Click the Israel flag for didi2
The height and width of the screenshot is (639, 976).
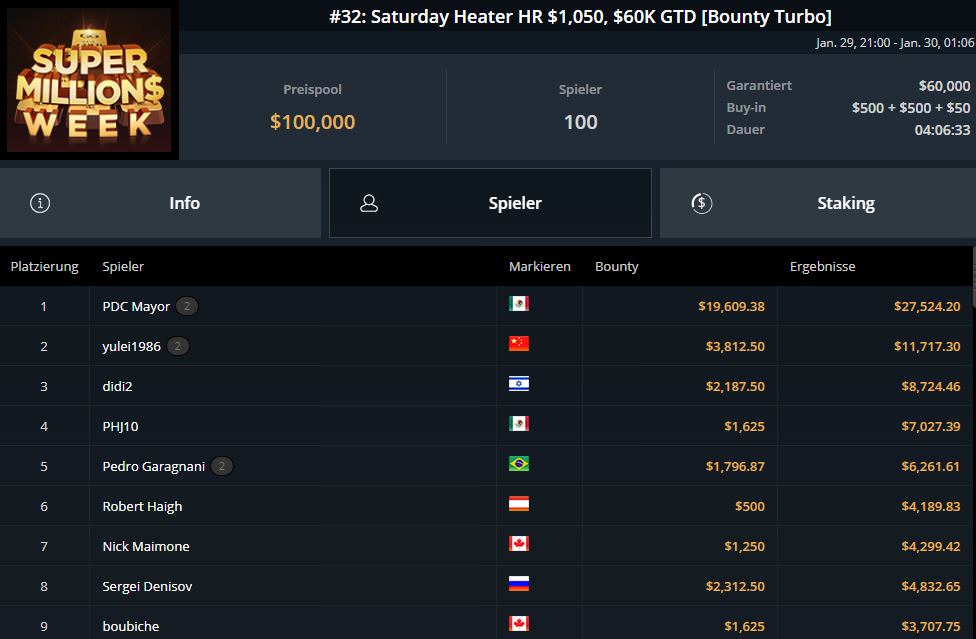coord(518,383)
